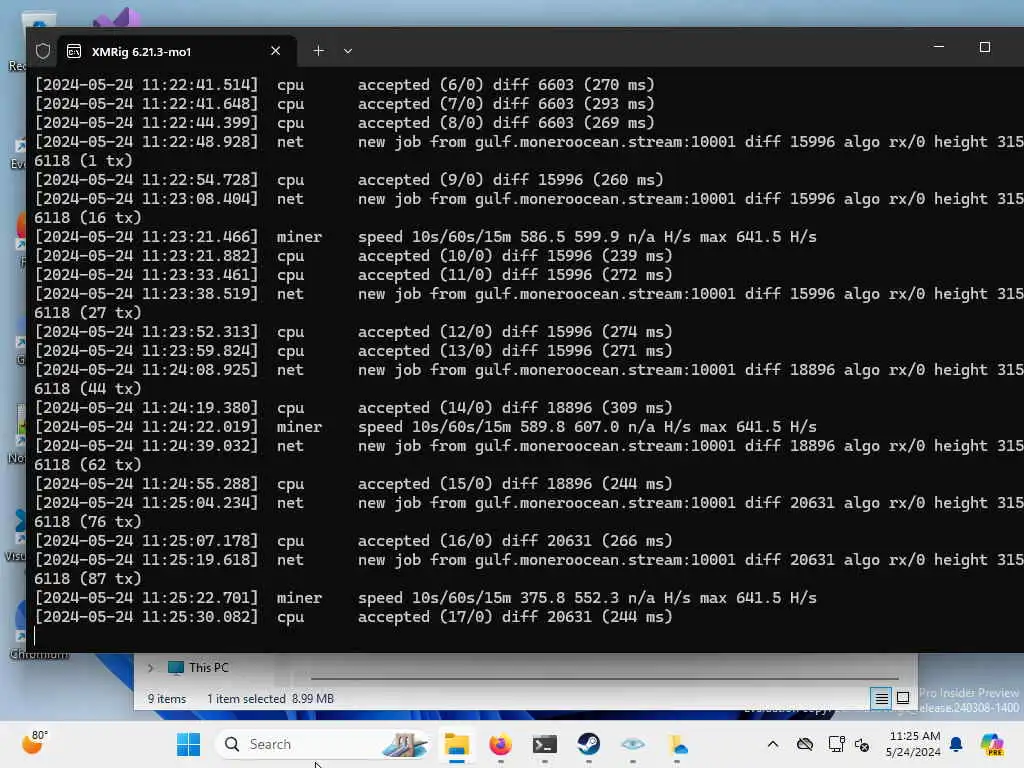1024x768 pixels.
Task: Switch to Windows Terminal on the taskbar
Action: click(x=545, y=744)
